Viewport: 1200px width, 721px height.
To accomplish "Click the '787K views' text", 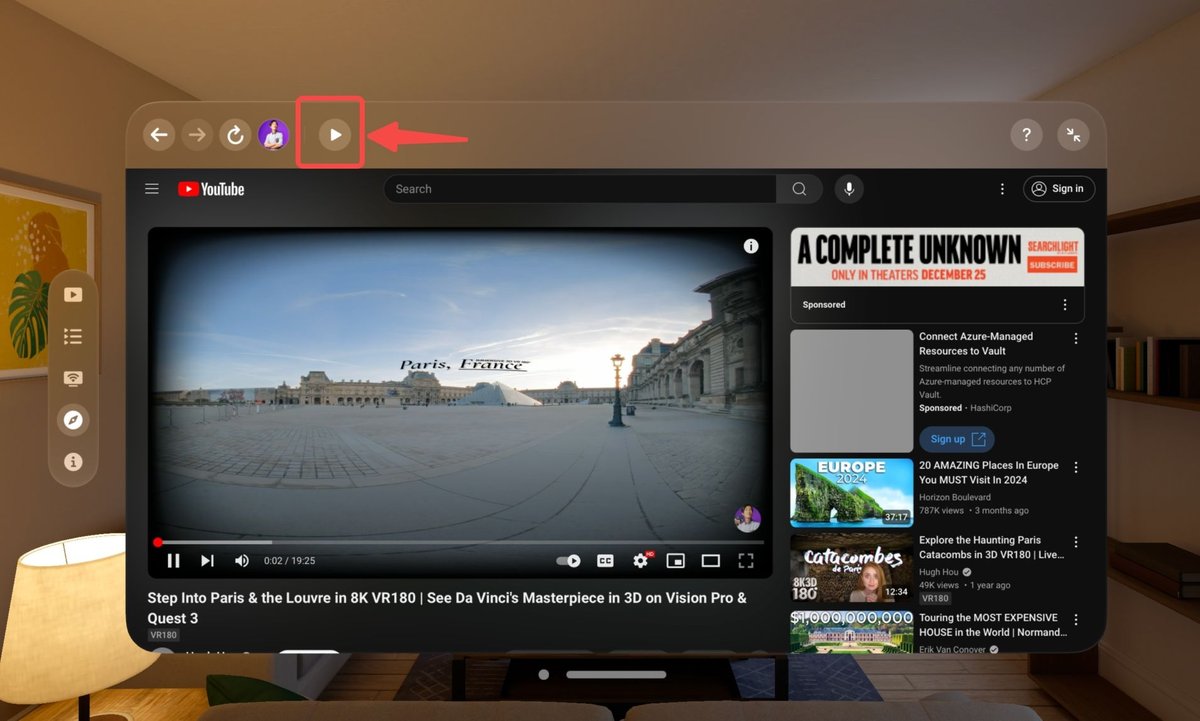I will click(x=941, y=510).
